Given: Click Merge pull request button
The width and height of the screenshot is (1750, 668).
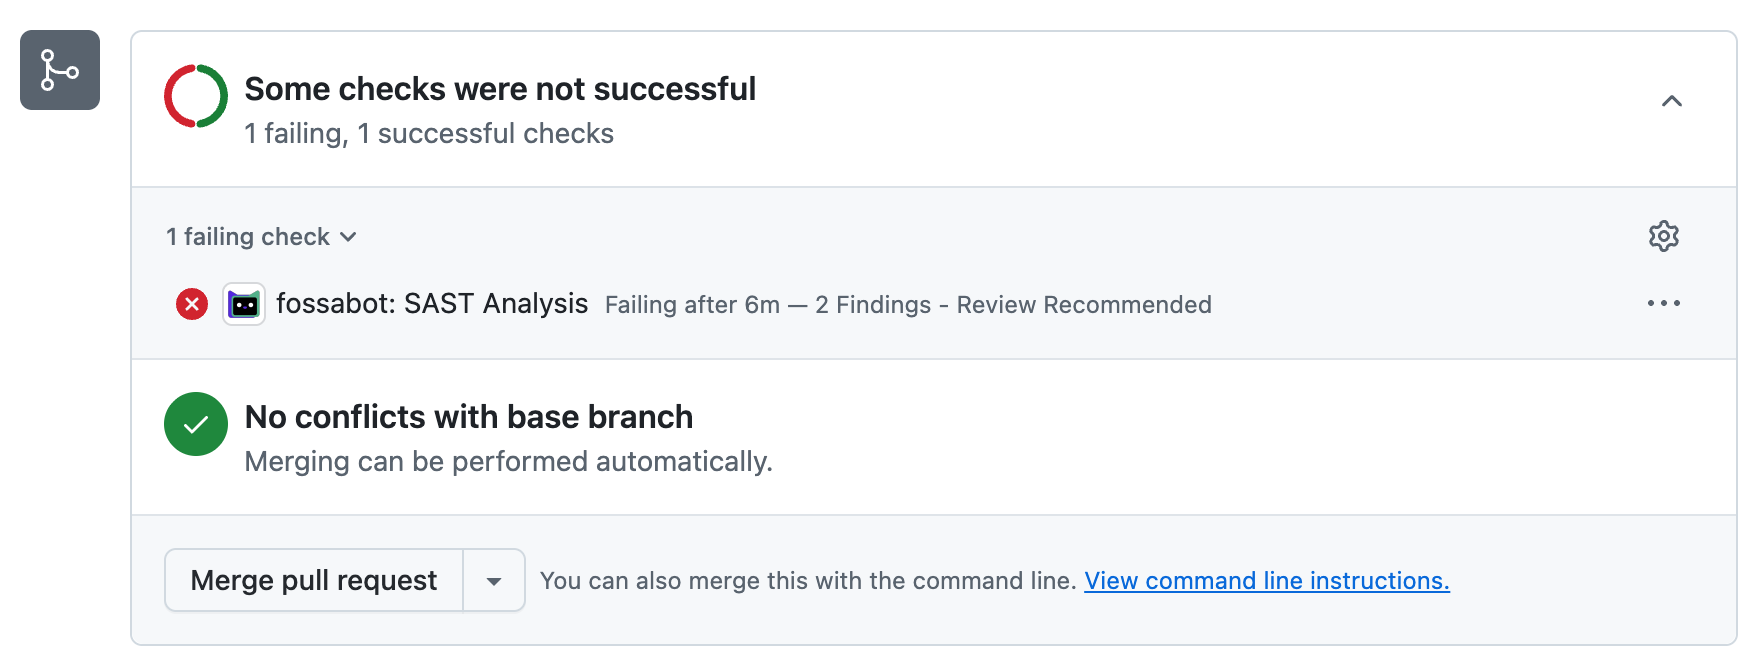Looking at the screenshot, I should pyautogui.click(x=314, y=580).
